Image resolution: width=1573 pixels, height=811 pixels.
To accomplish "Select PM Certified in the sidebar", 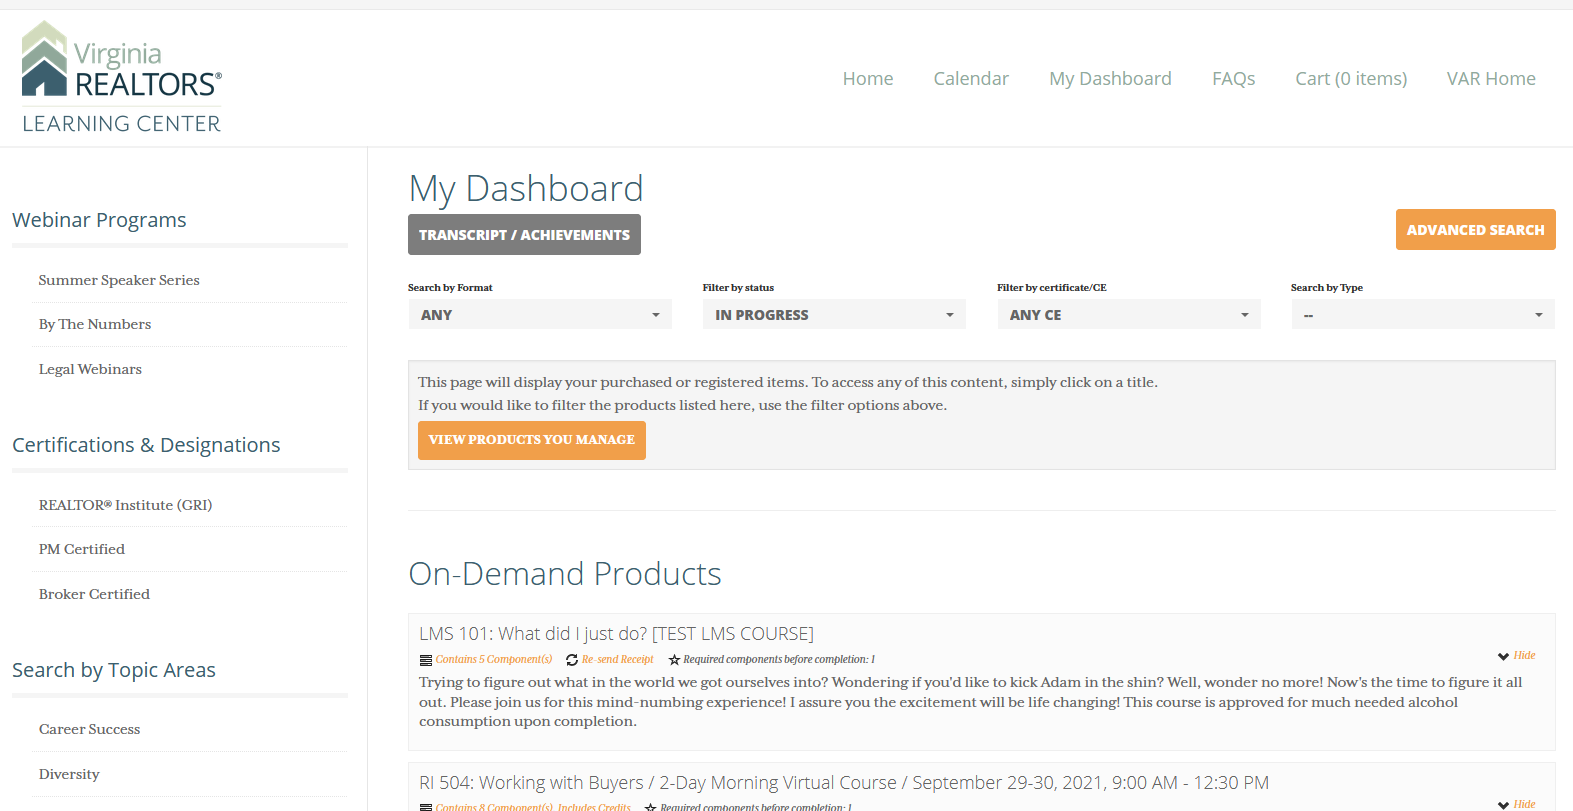I will pyautogui.click(x=82, y=549).
